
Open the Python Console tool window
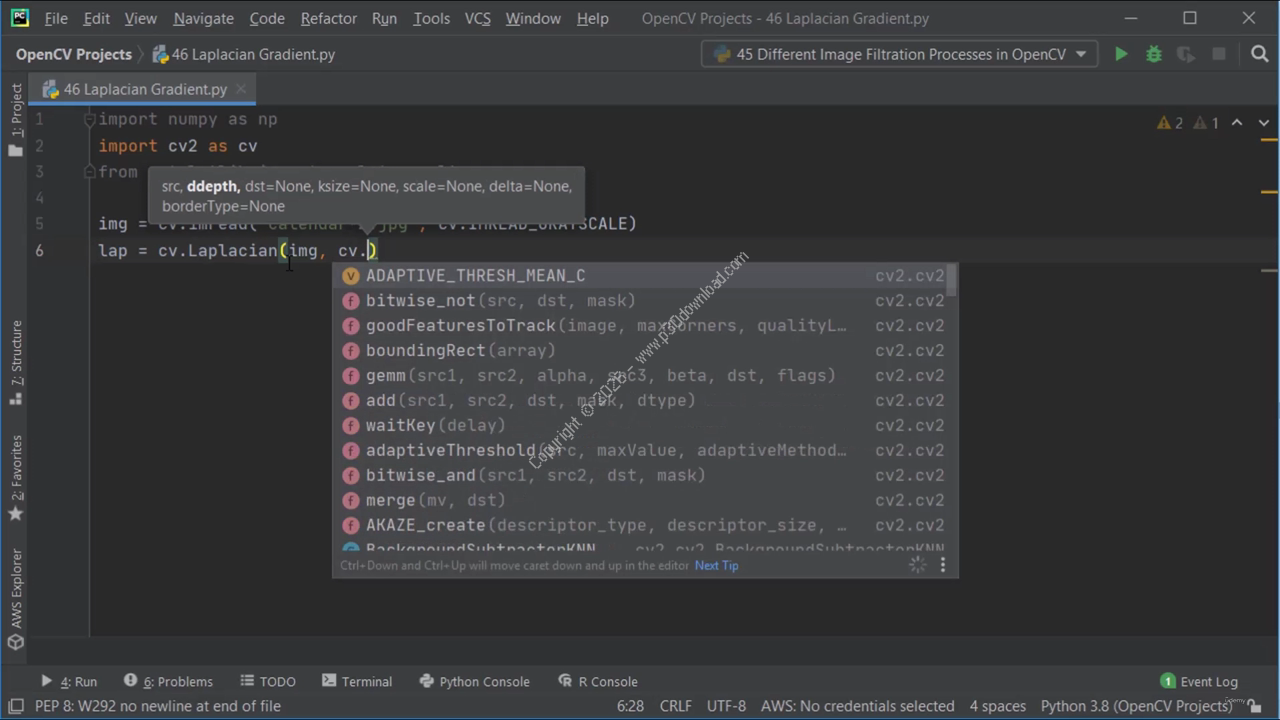474,681
